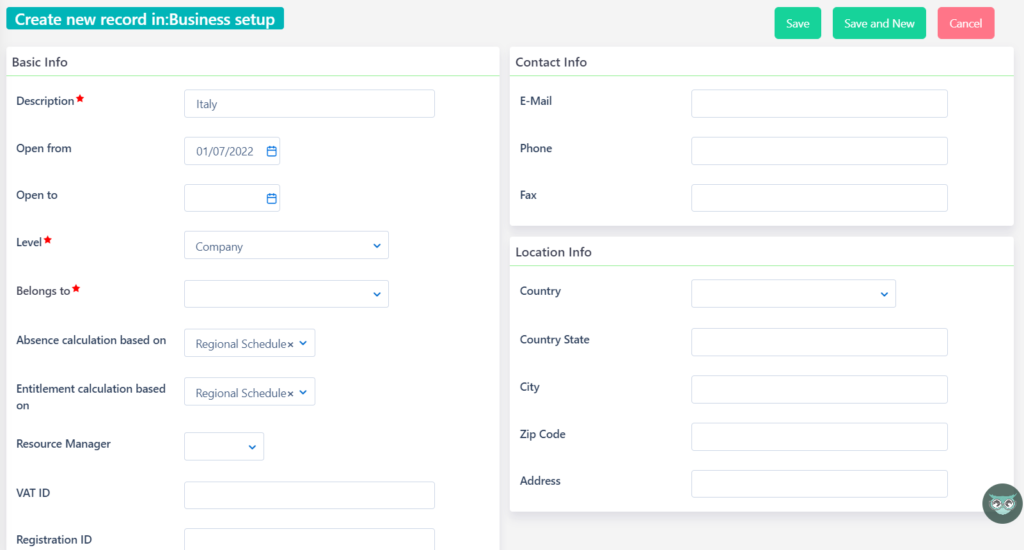The height and width of the screenshot is (550, 1024).
Task: Focus the Registration ID input field
Action: pyautogui.click(x=310, y=540)
